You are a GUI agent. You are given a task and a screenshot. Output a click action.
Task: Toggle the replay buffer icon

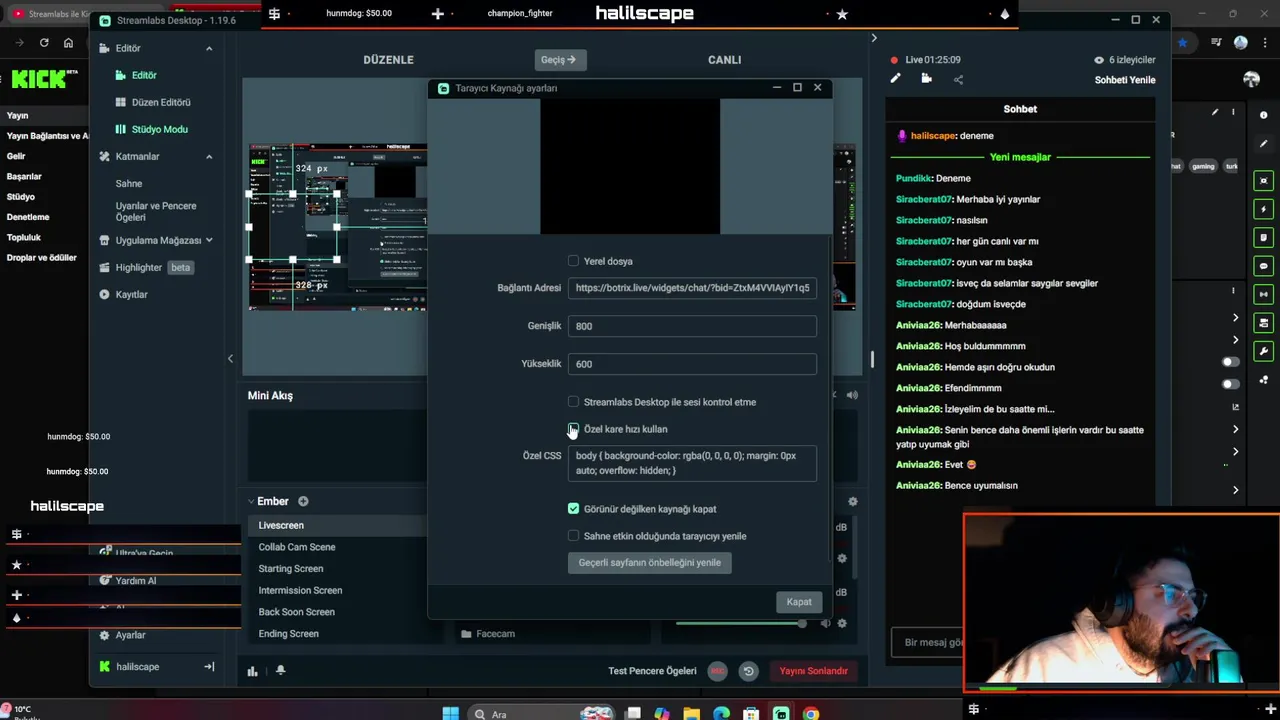(x=748, y=671)
